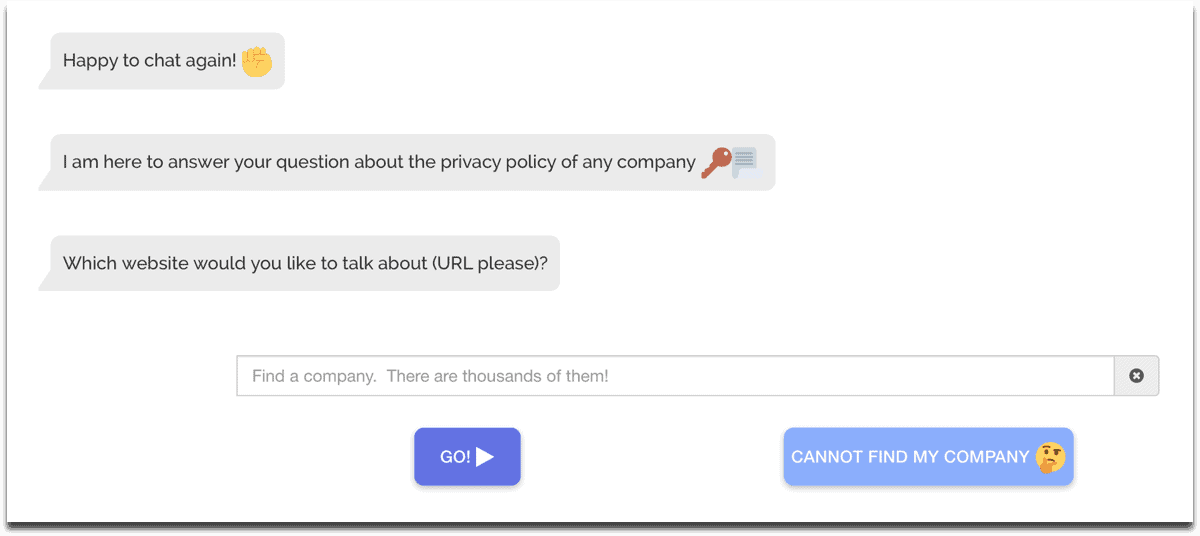The image size is (1200, 536).
Task: Click "There are thousands of them!" placeholder text
Action: (x=497, y=377)
